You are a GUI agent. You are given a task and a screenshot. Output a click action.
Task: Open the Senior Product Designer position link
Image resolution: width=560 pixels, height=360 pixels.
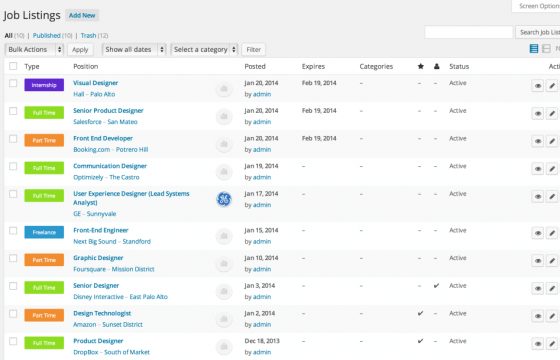point(108,111)
